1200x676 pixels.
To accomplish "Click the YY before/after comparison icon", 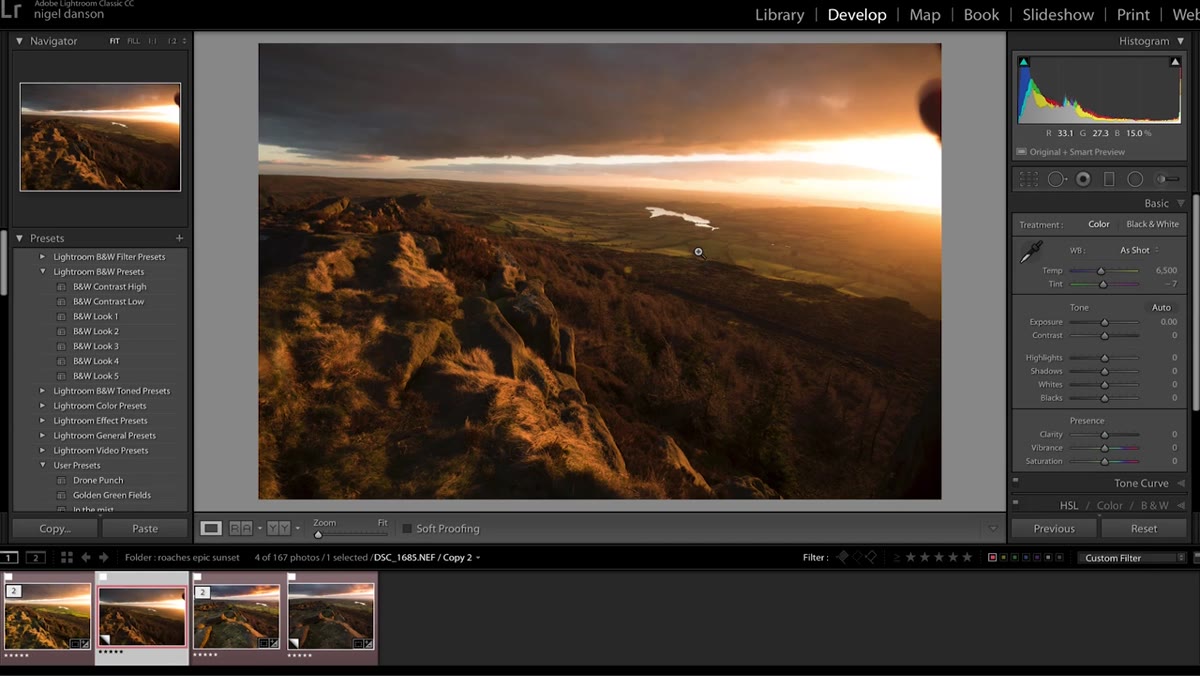I will tap(279, 528).
